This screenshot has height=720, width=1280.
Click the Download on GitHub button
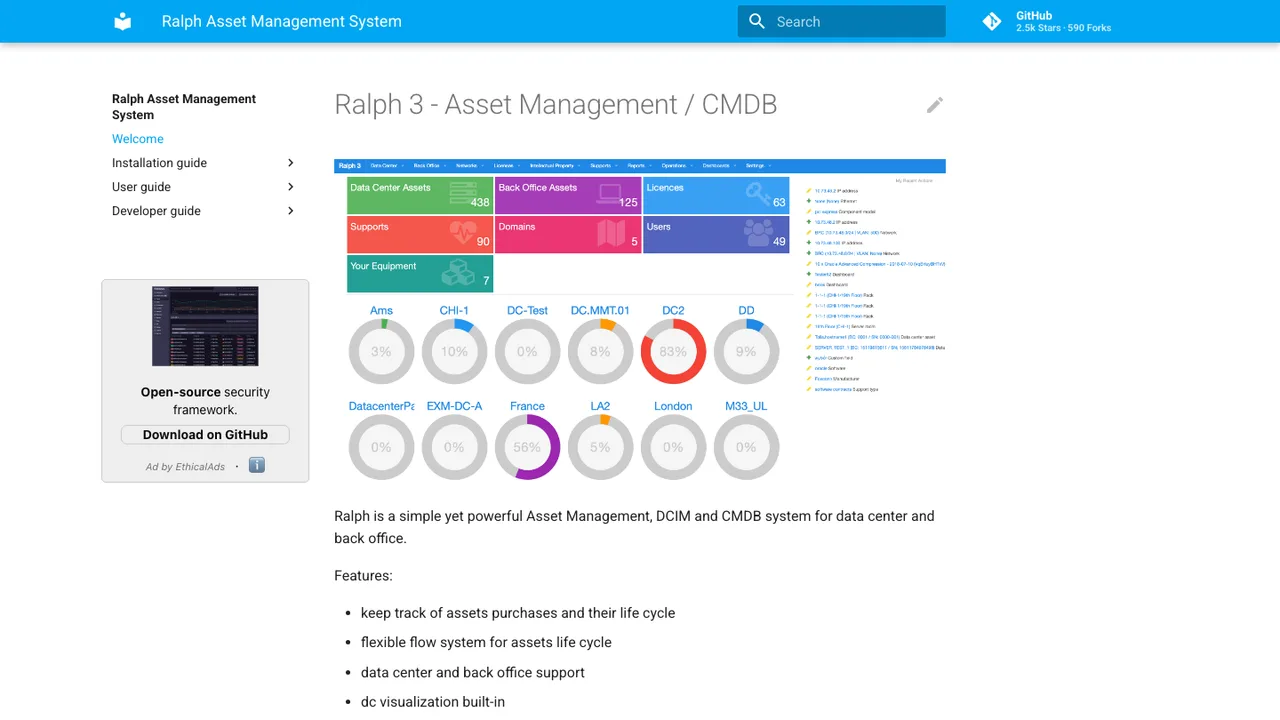pyautogui.click(x=205, y=435)
